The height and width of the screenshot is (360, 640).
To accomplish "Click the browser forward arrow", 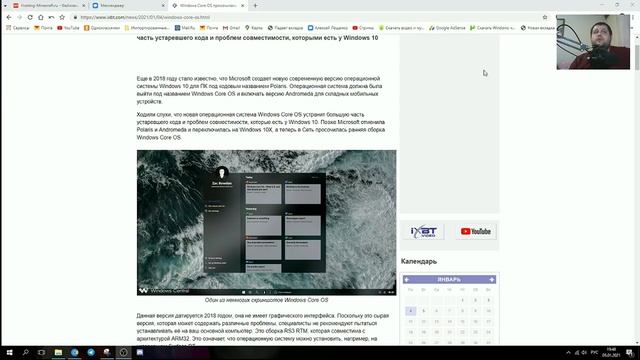I will point(19,17).
